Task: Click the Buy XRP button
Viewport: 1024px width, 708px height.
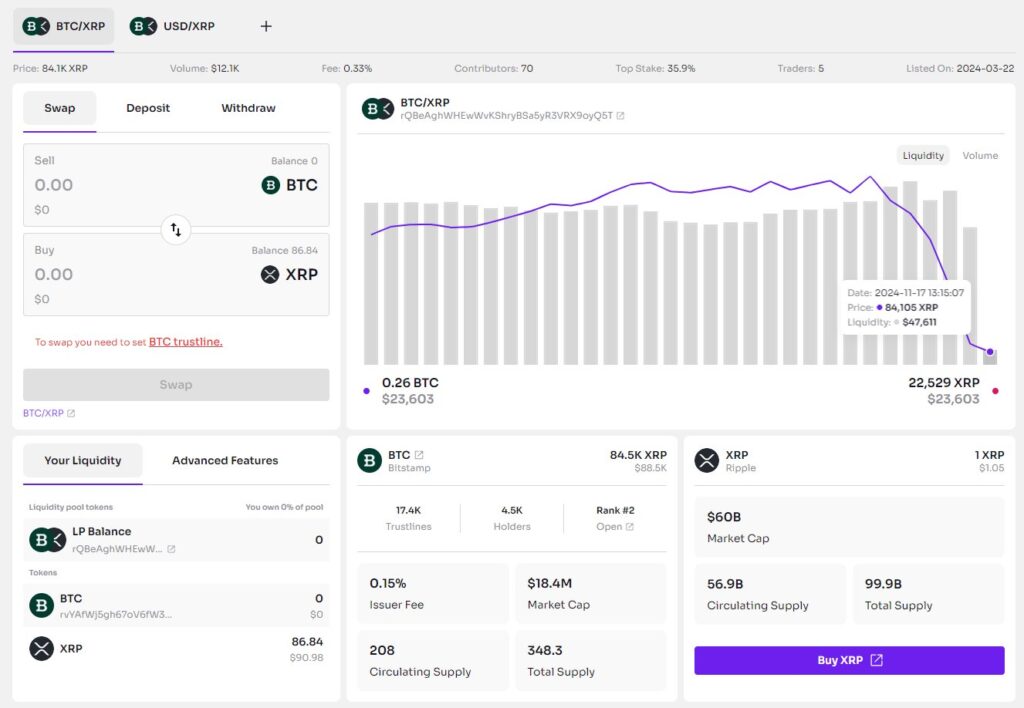Action: 848,660
